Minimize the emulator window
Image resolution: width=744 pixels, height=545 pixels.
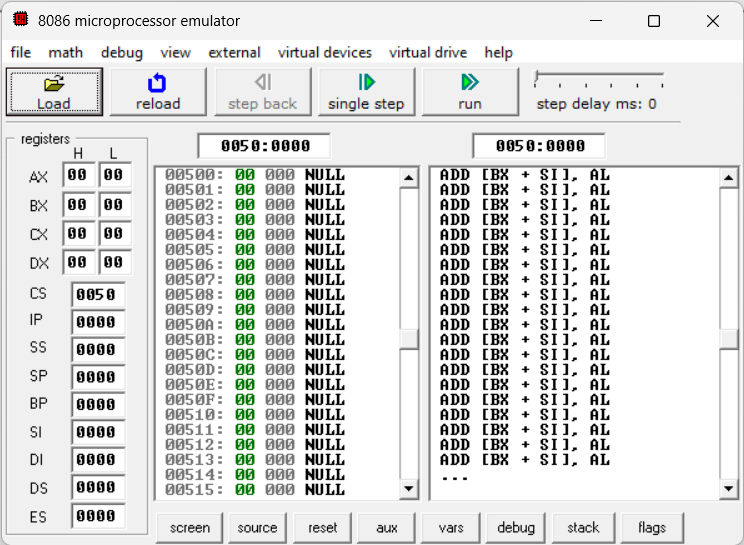point(596,21)
